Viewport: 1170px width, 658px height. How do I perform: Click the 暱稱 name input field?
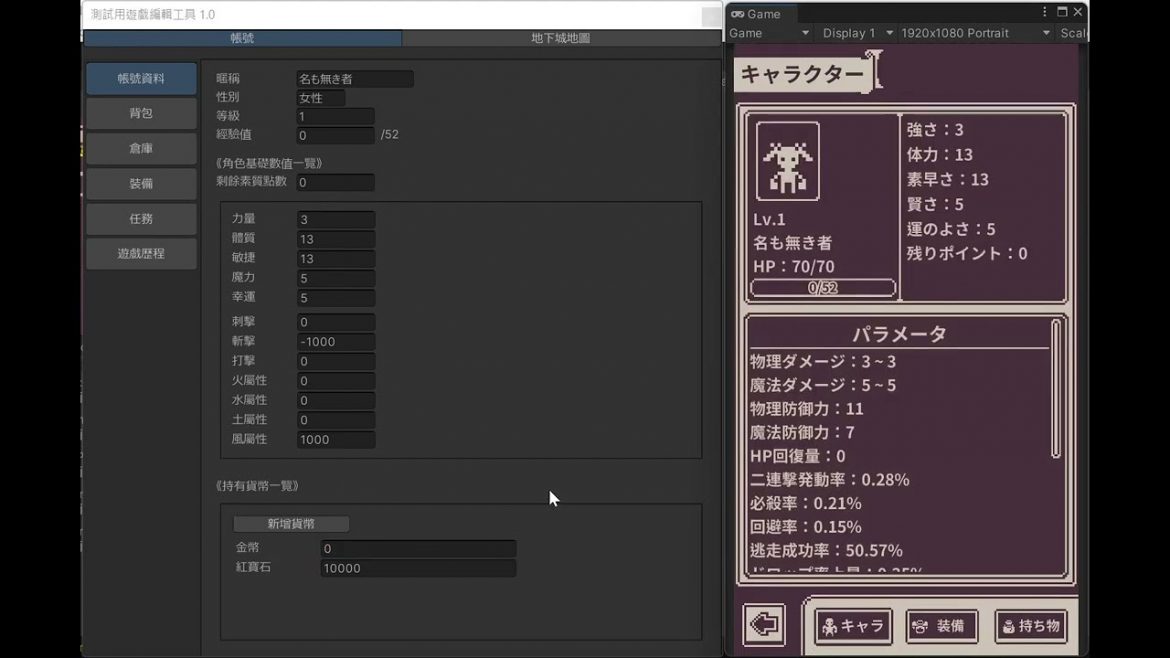[354, 79]
